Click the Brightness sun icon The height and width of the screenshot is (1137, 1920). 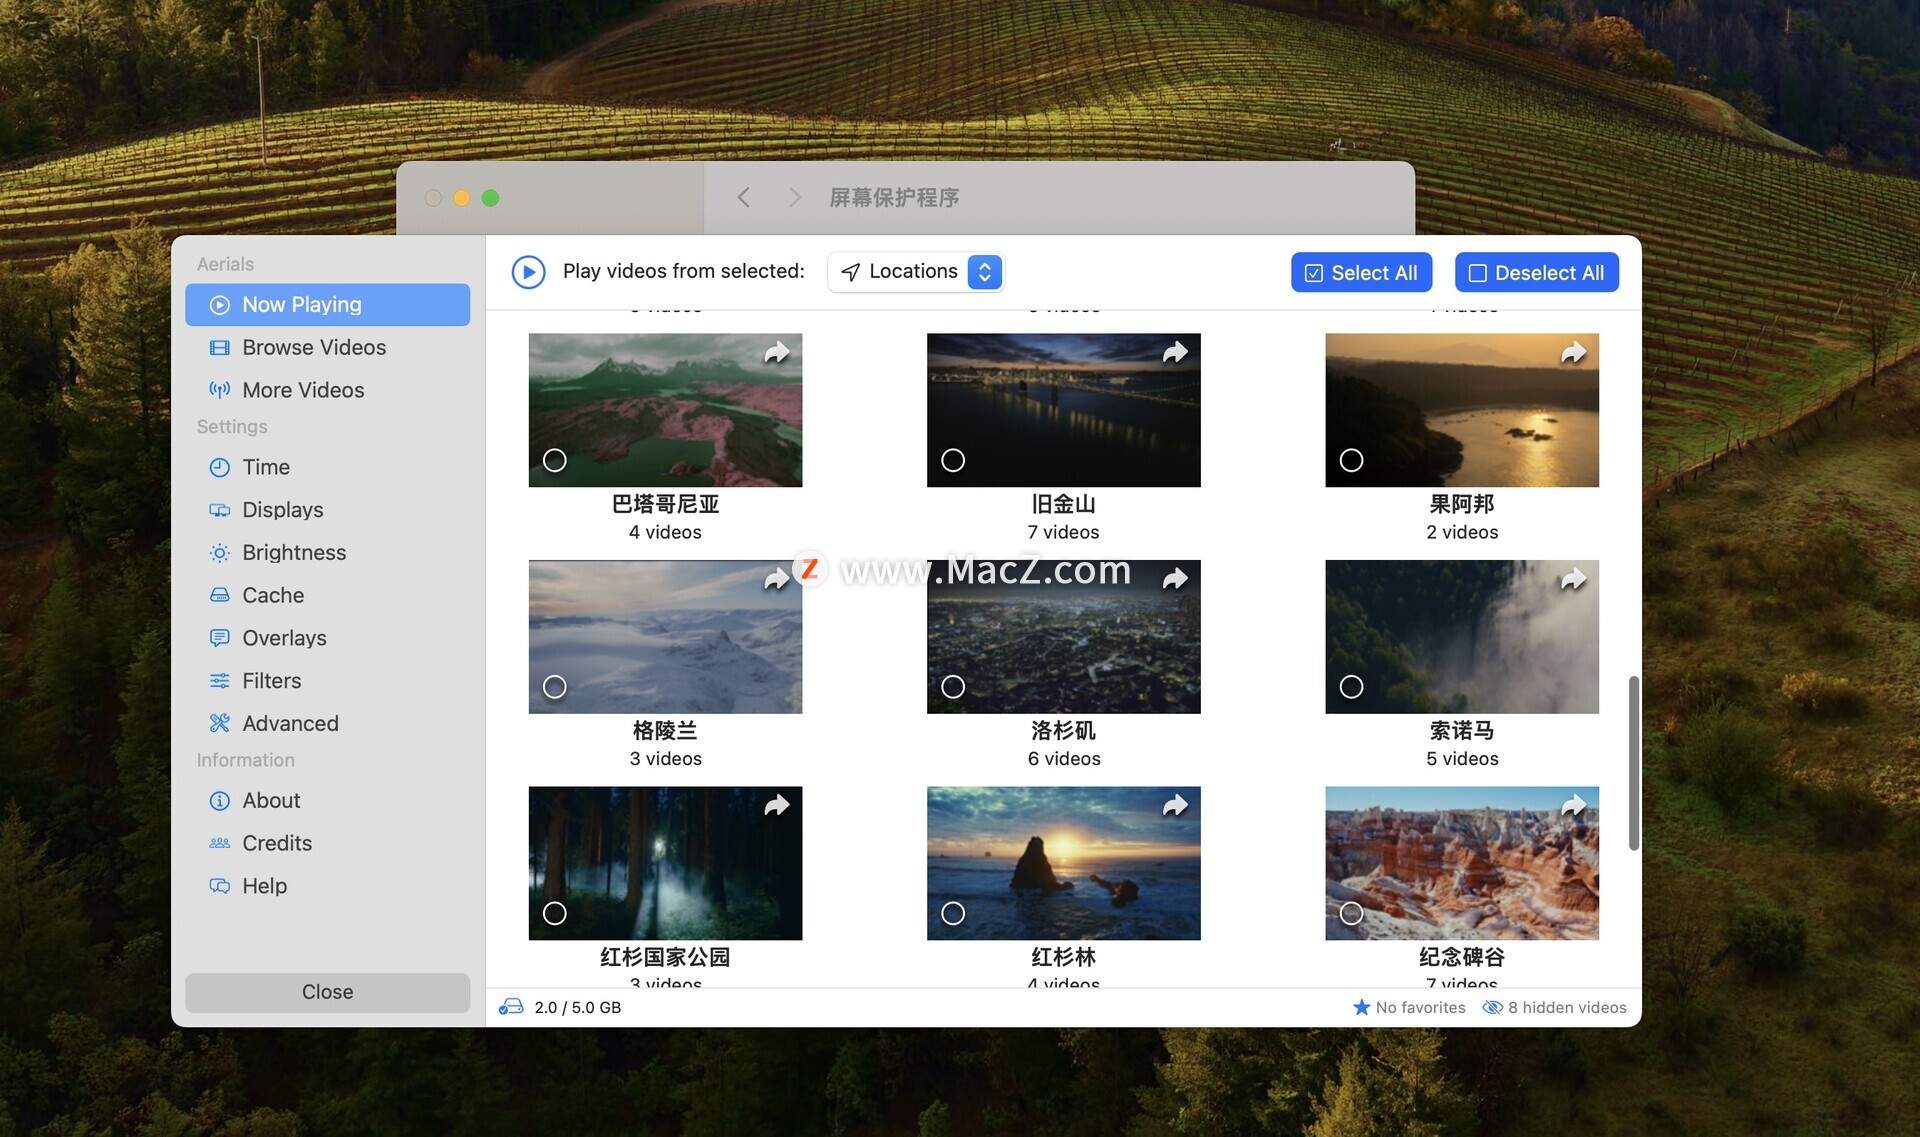pyautogui.click(x=219, y=553)
